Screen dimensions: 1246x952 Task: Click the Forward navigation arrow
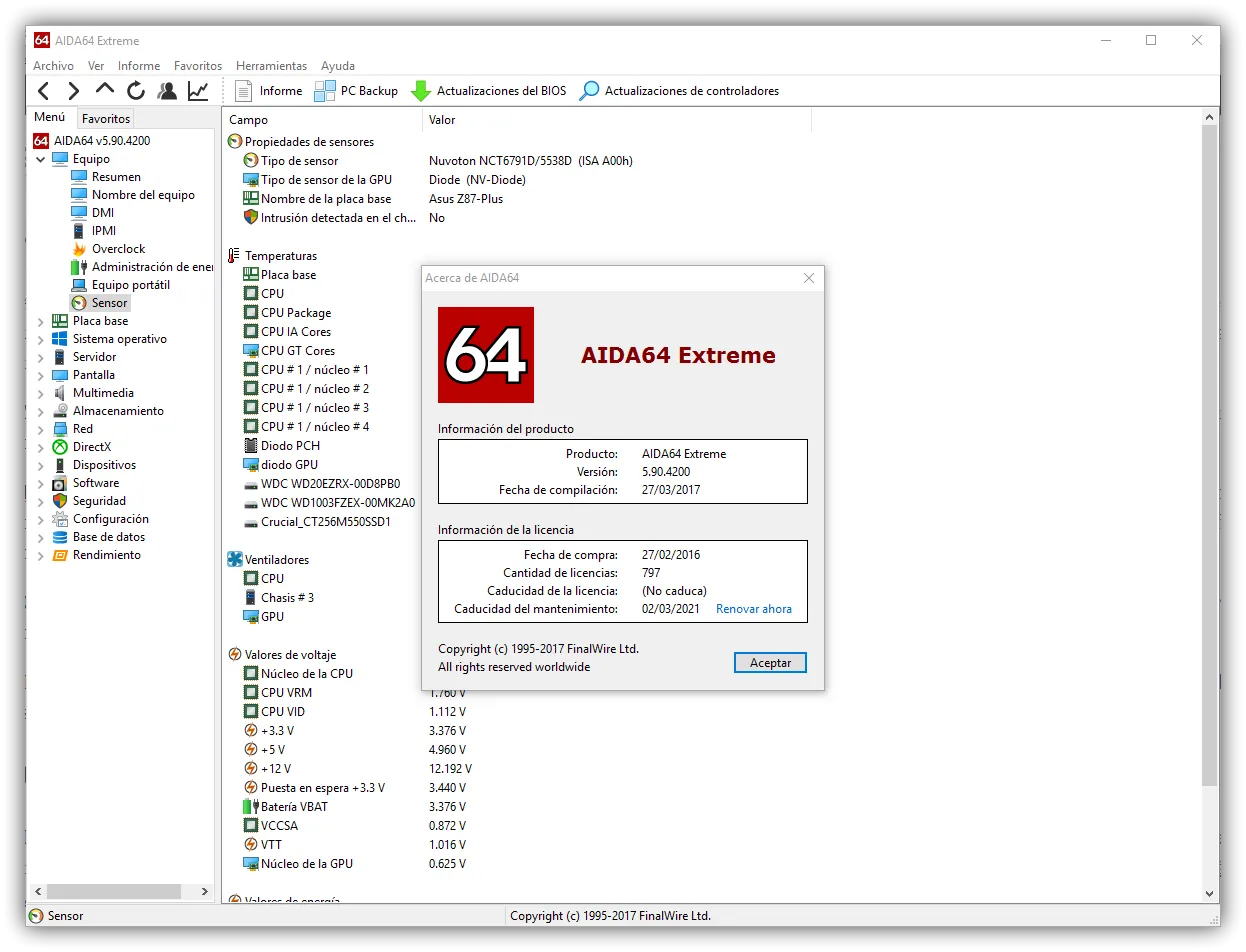pos(73,91)
